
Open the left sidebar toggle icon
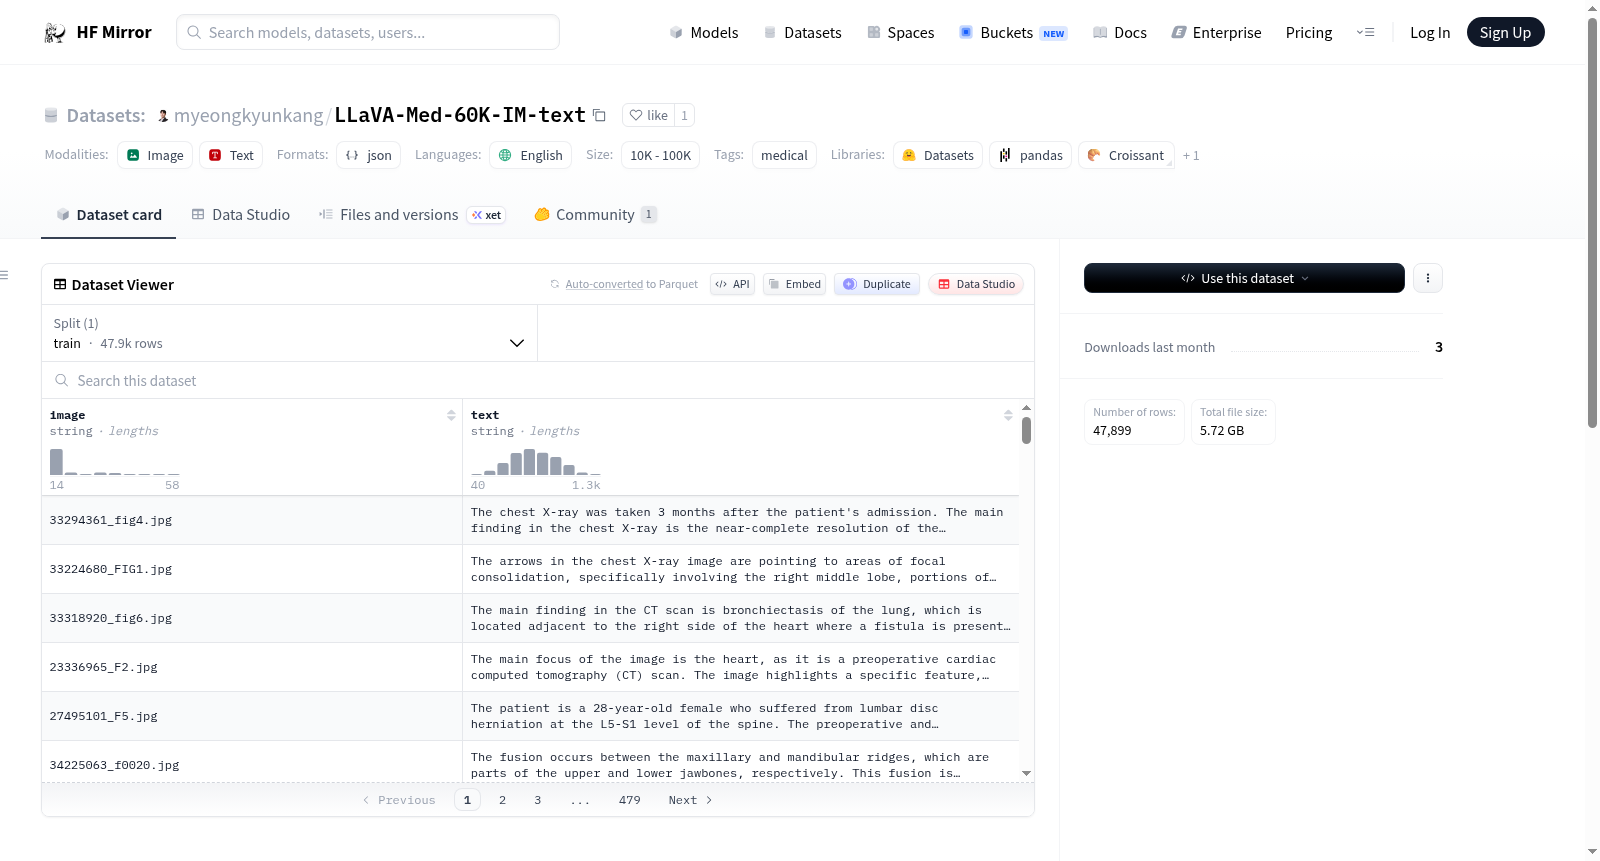(x=5, y=275)
